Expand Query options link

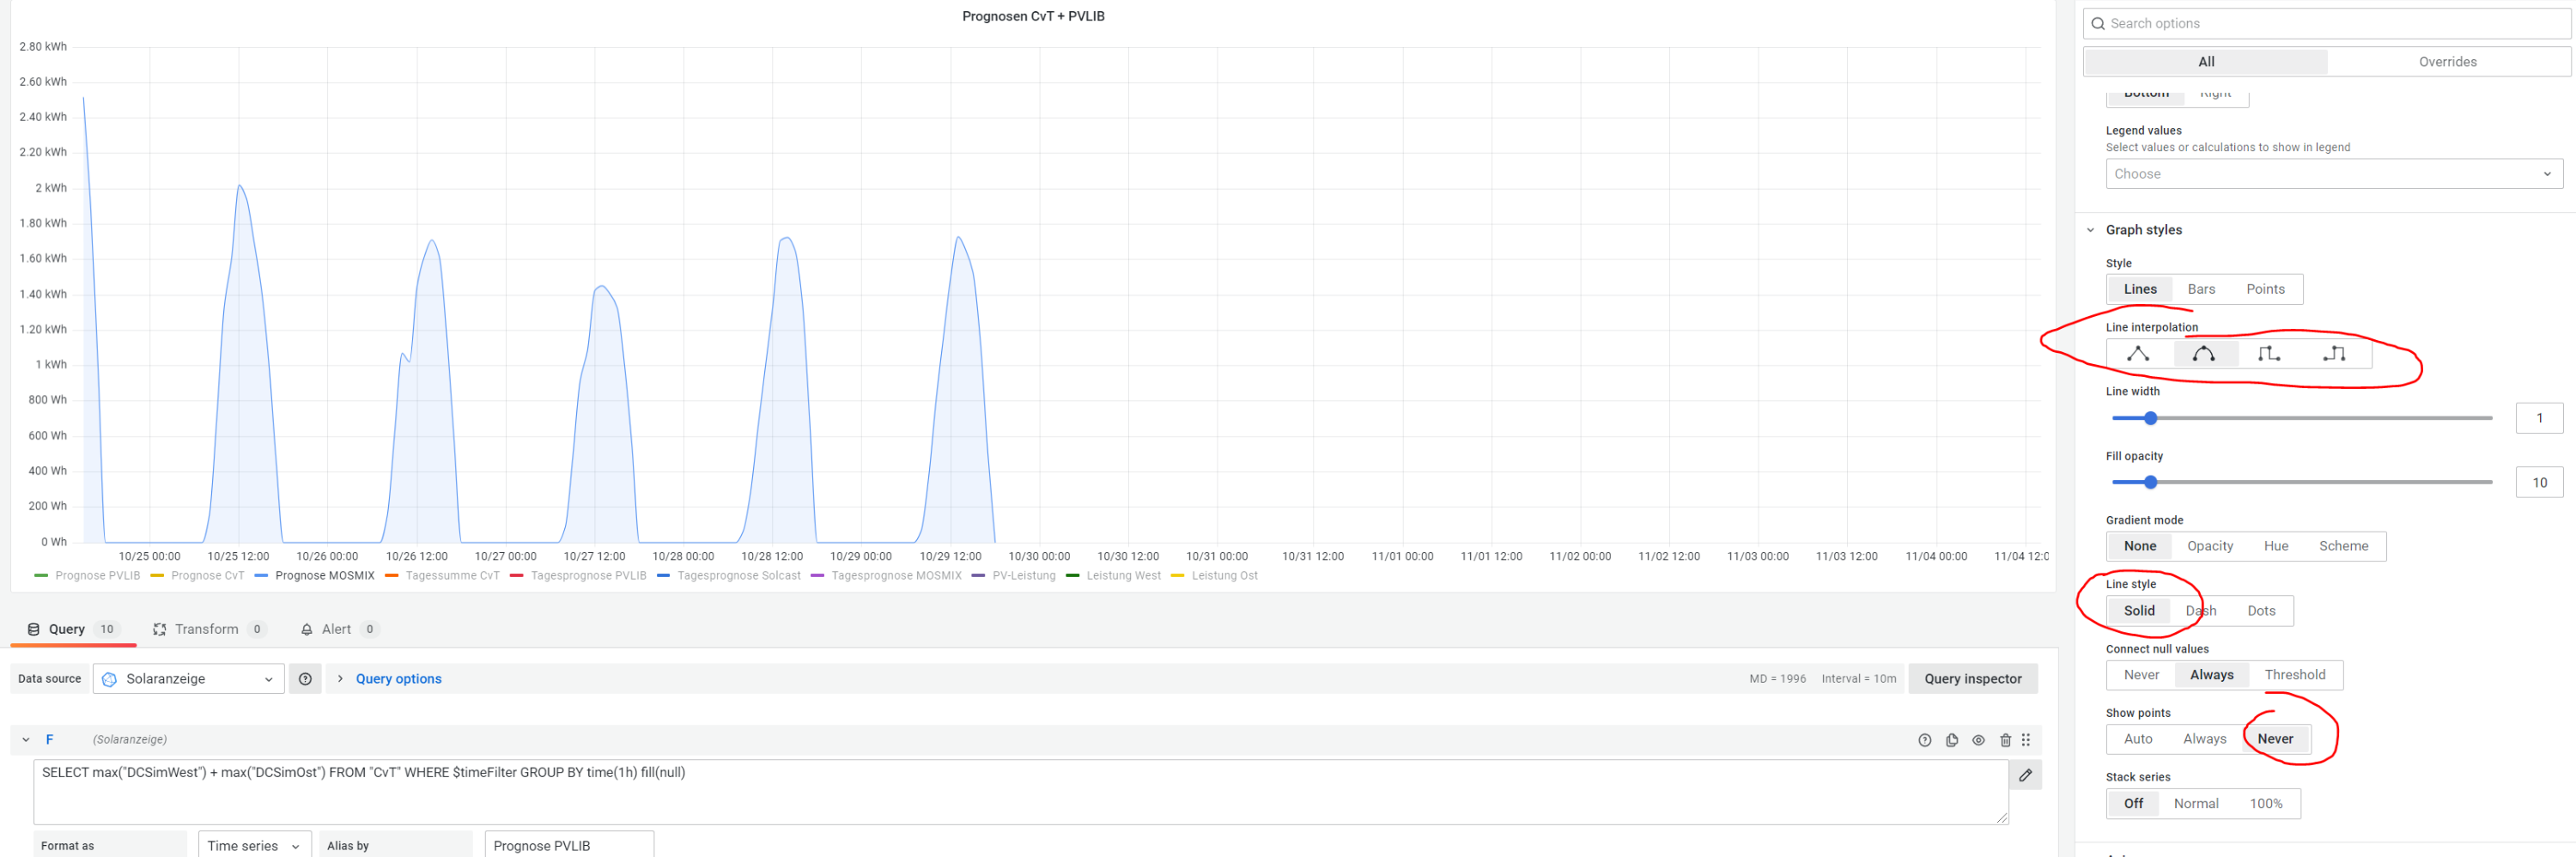pos(398,679)
